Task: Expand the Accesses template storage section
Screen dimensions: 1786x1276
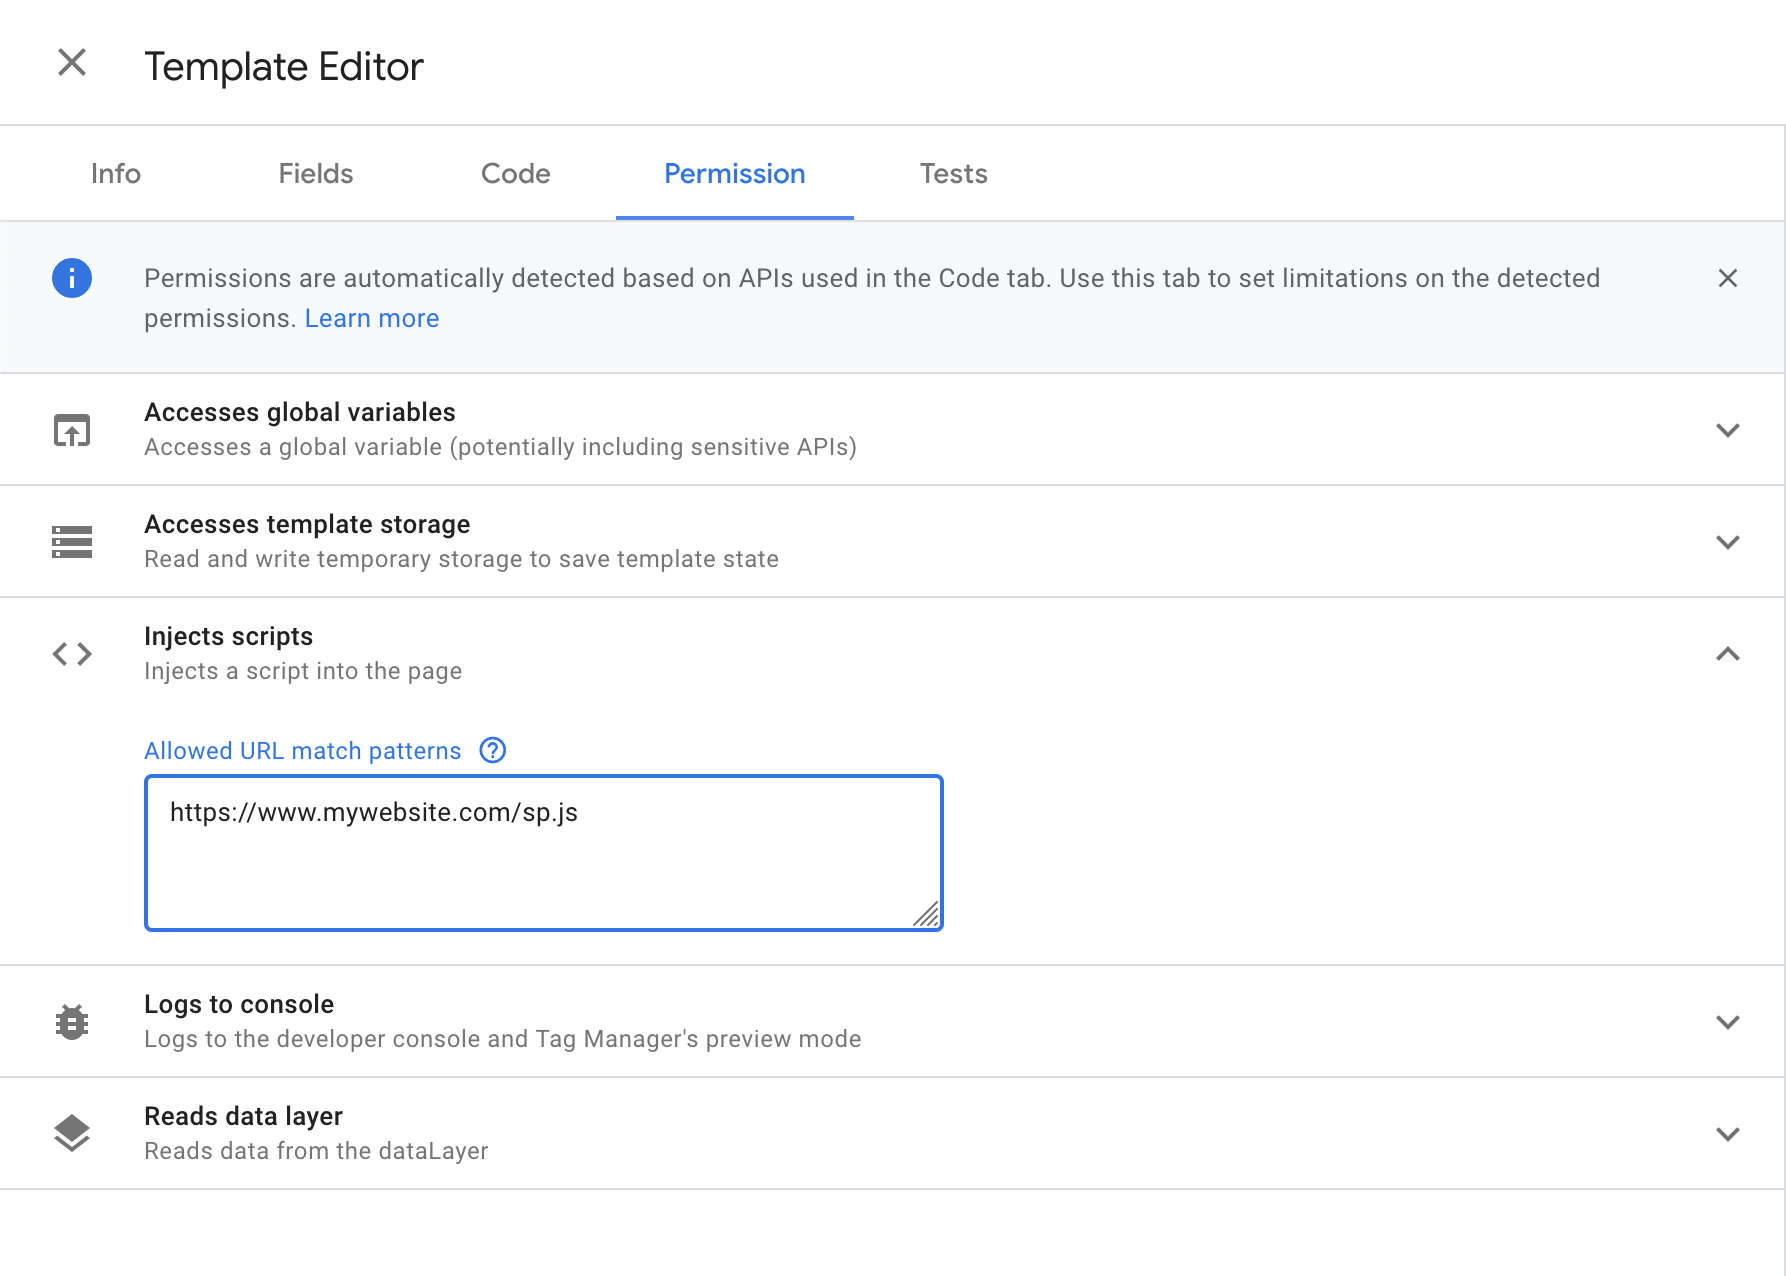Action: pos(1728,542)
